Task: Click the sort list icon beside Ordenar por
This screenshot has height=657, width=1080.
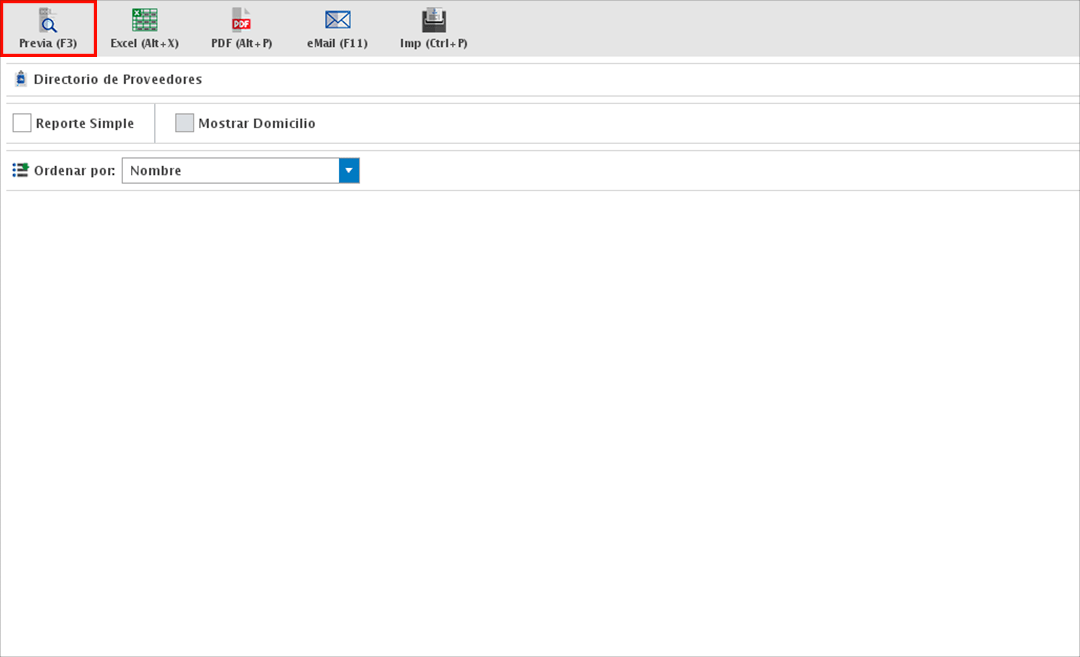Action: coord(20,171)
